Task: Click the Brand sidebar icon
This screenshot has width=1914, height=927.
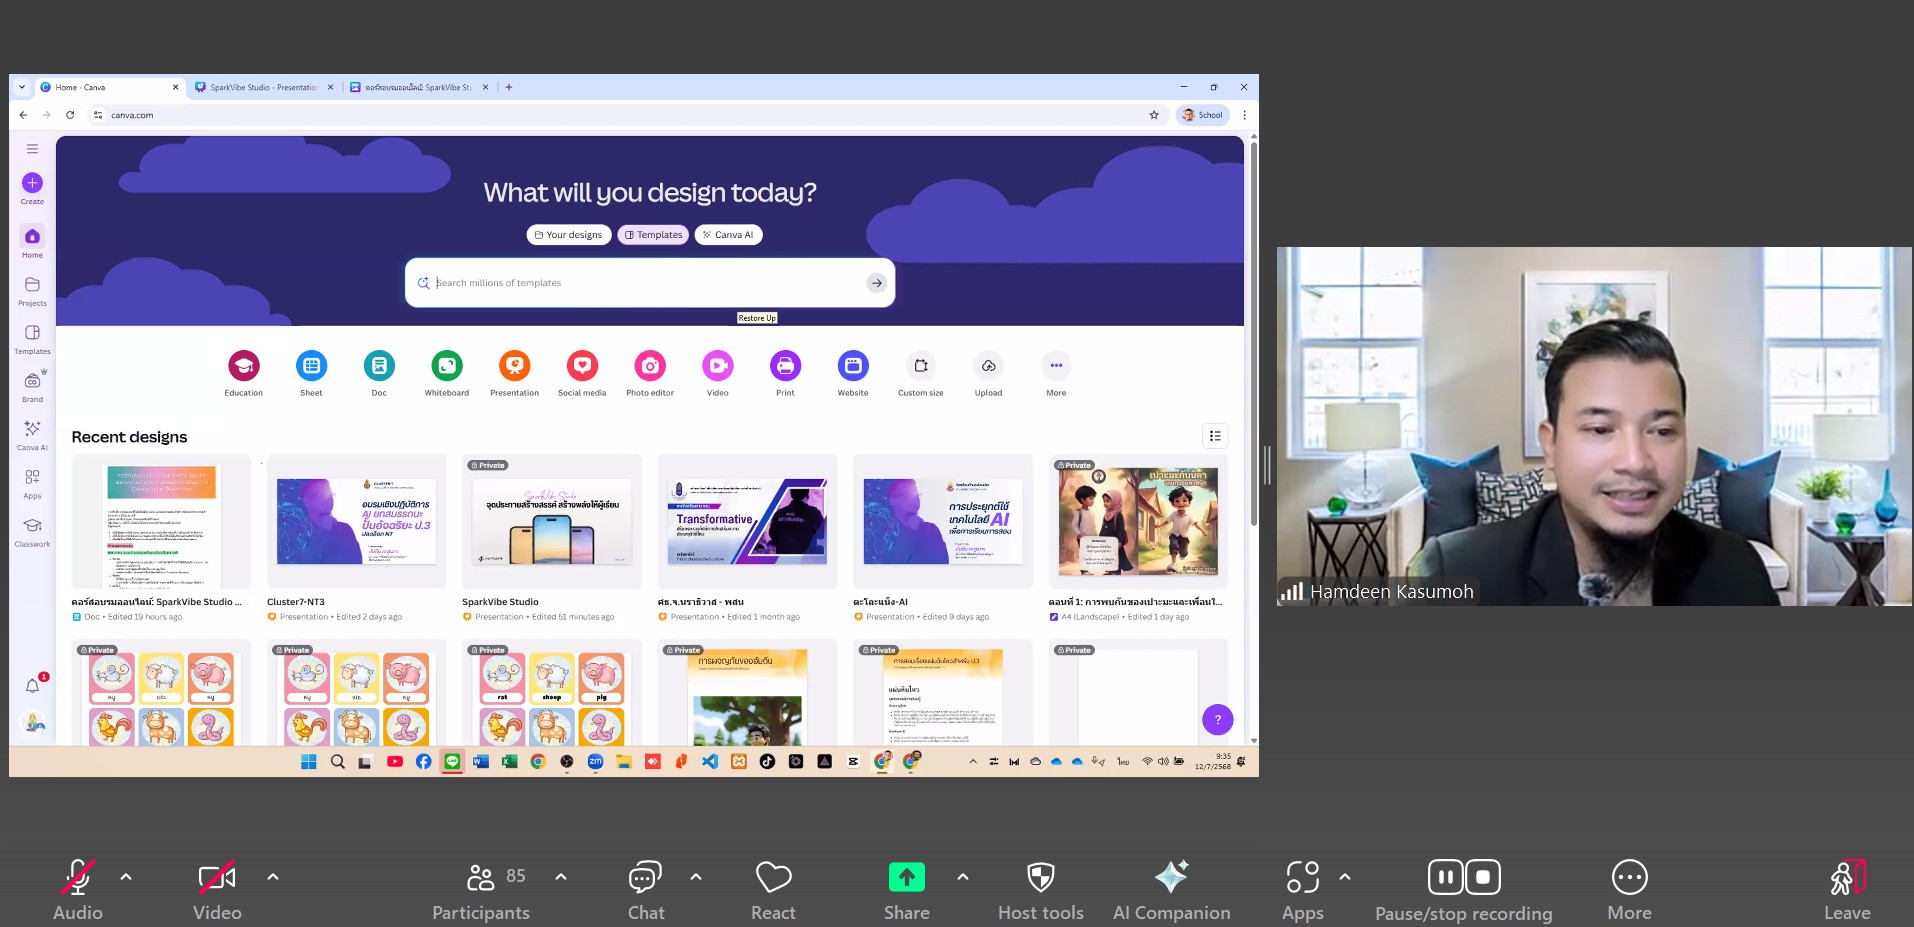Action: pos(32,382)
